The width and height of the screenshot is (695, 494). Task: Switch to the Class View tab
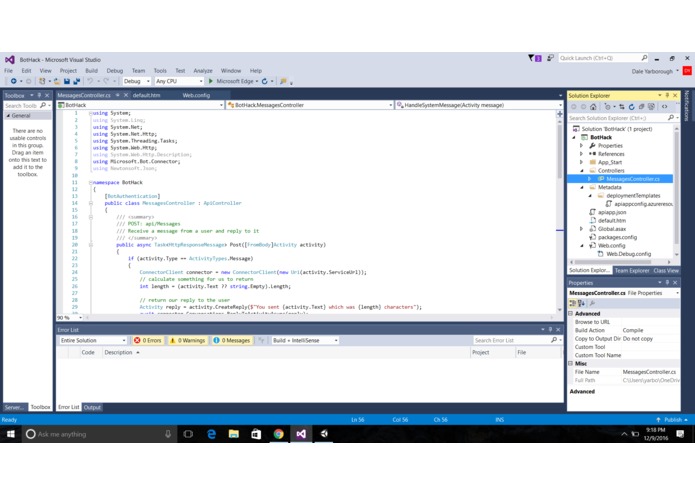(x=666, y=271)
